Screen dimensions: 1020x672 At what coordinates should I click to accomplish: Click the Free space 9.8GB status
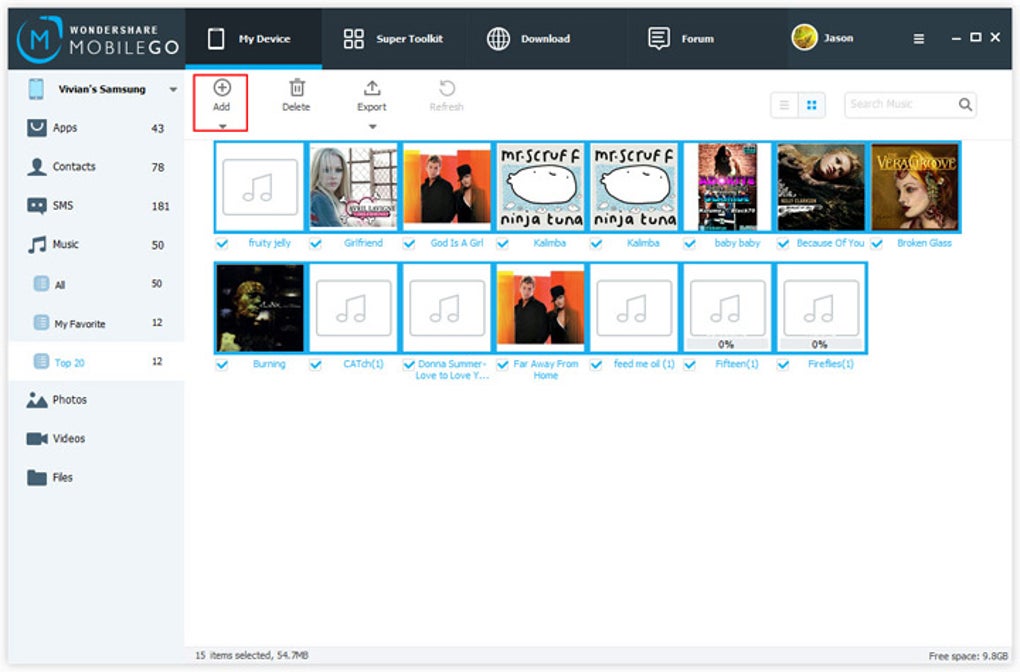pyautogui.click(x=968, y=656)
